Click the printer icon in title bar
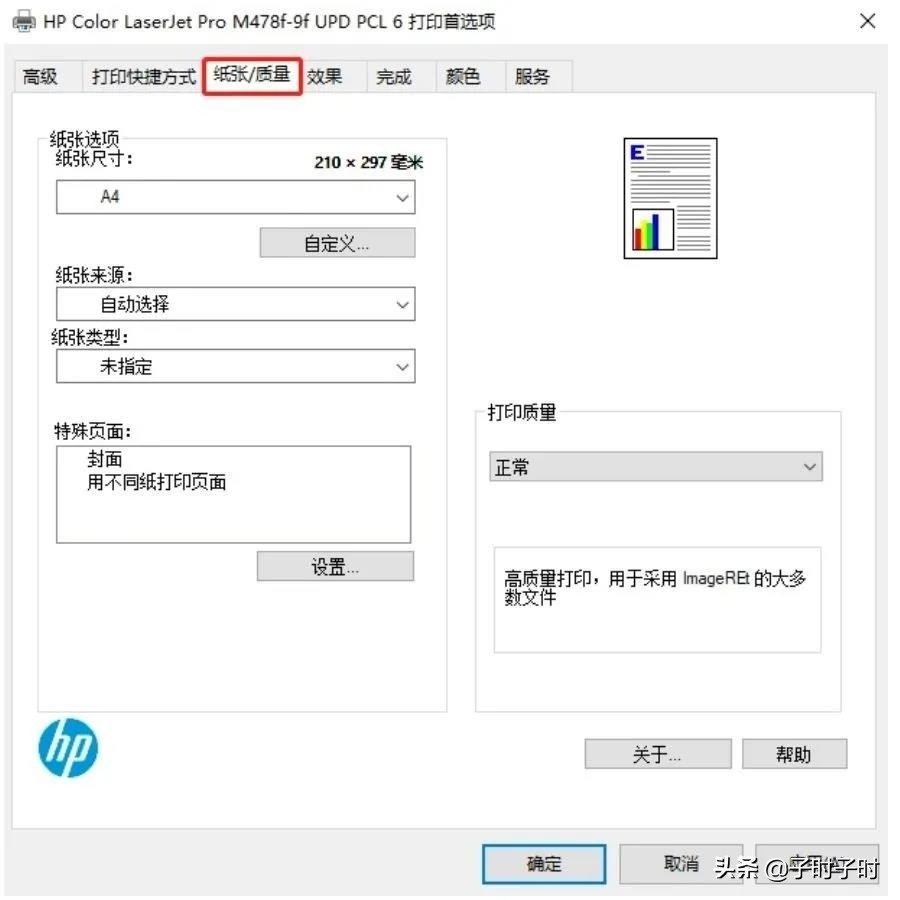Viewport: 900px width, 900px height. [24, 22]
